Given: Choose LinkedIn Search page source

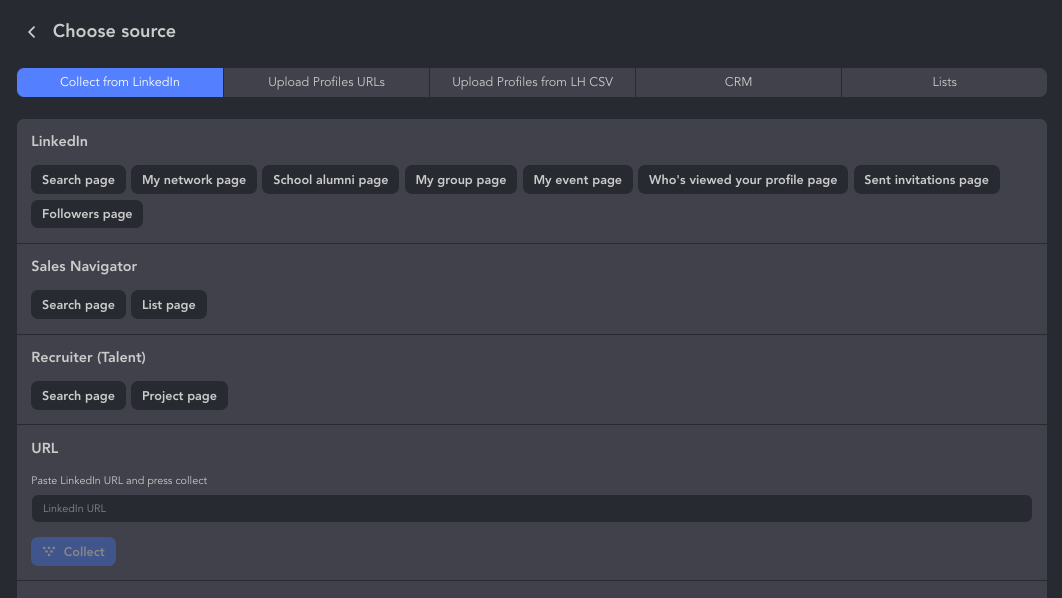Looking at the screenshot, I should click(78, 180).
